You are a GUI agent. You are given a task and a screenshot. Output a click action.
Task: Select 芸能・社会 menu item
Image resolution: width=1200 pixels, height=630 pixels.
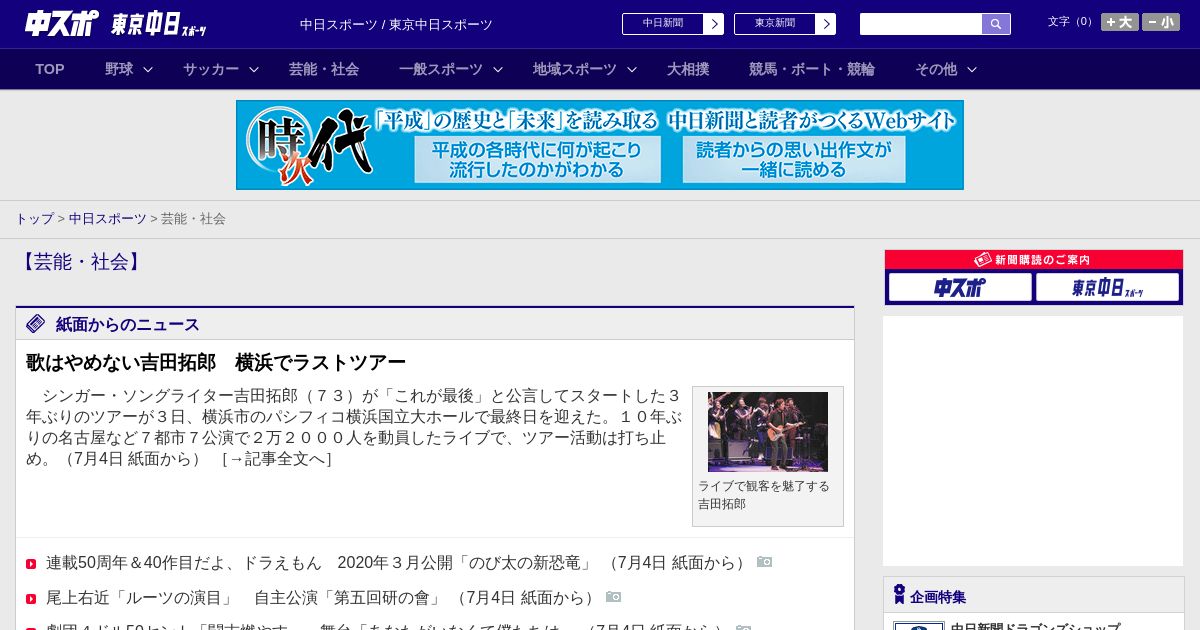pyautogui.click(x=324, y=69)
